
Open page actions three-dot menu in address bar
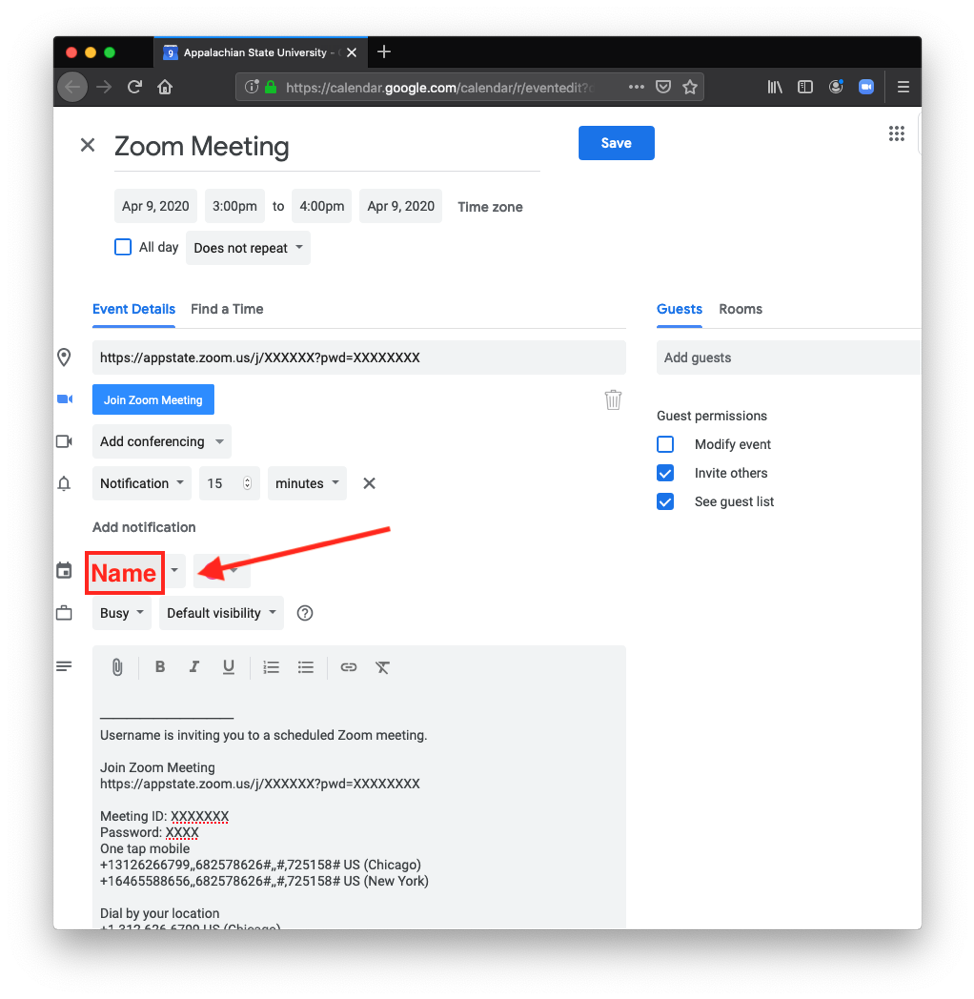point(636,87)
